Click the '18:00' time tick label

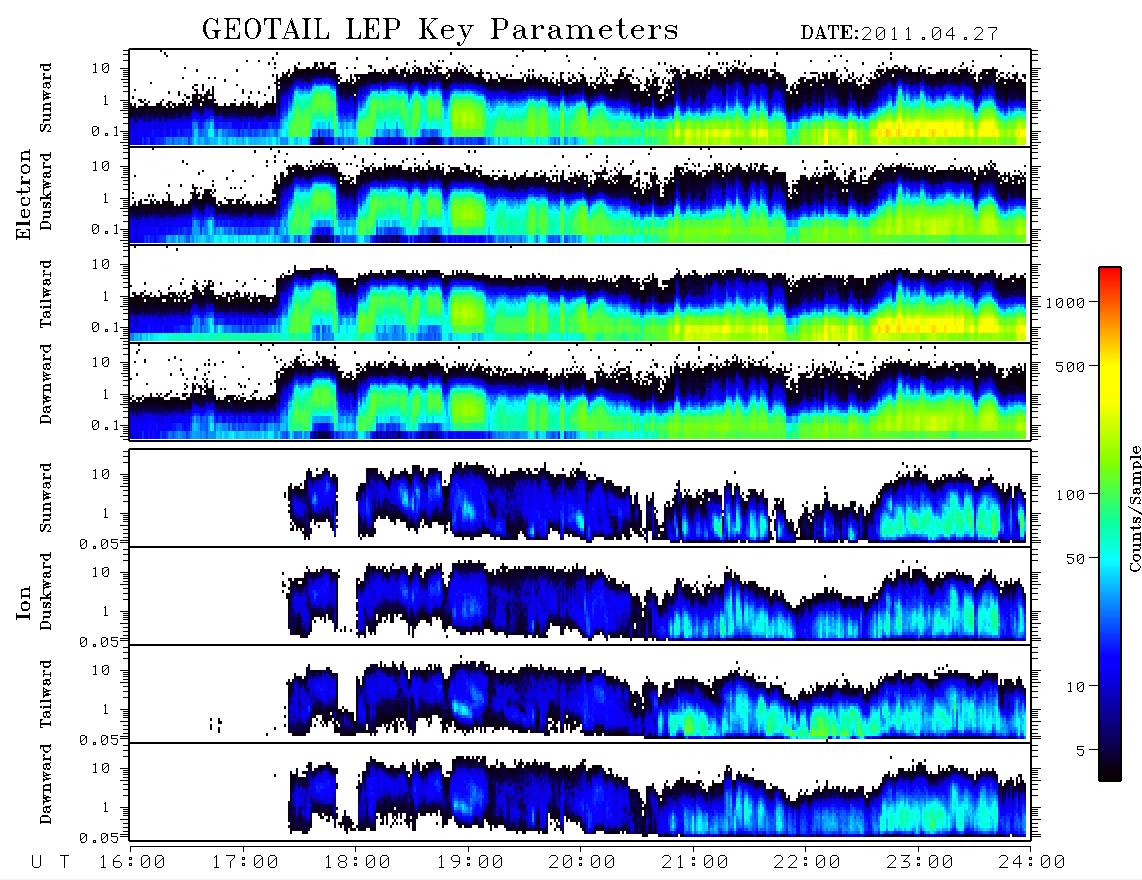[357, 862]
